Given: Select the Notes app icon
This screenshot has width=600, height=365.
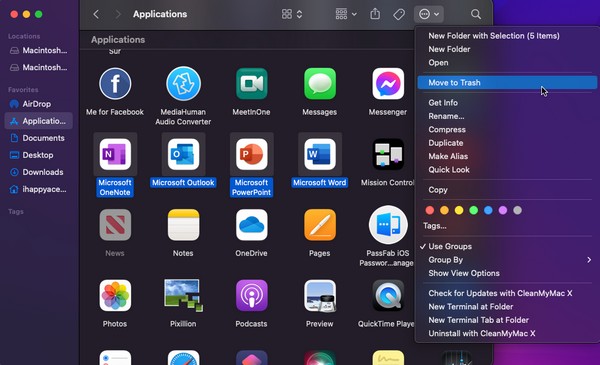Looking at the screenshot, I should 183,225.
